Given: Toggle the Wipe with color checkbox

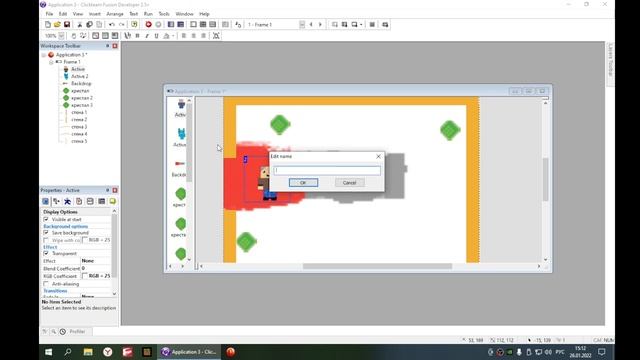Looking at the screenshot, I should pos(46,240).
